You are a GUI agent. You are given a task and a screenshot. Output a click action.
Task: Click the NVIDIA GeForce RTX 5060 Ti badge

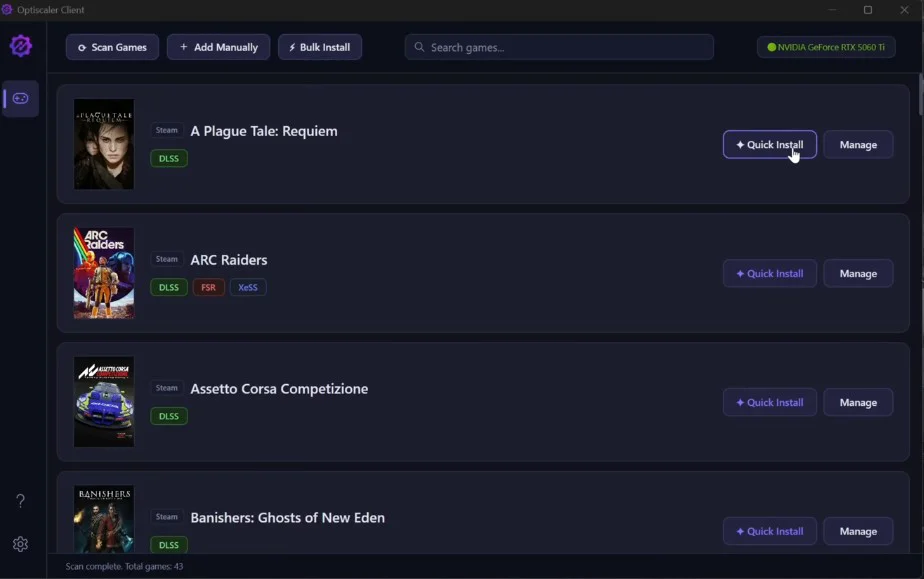826,47
